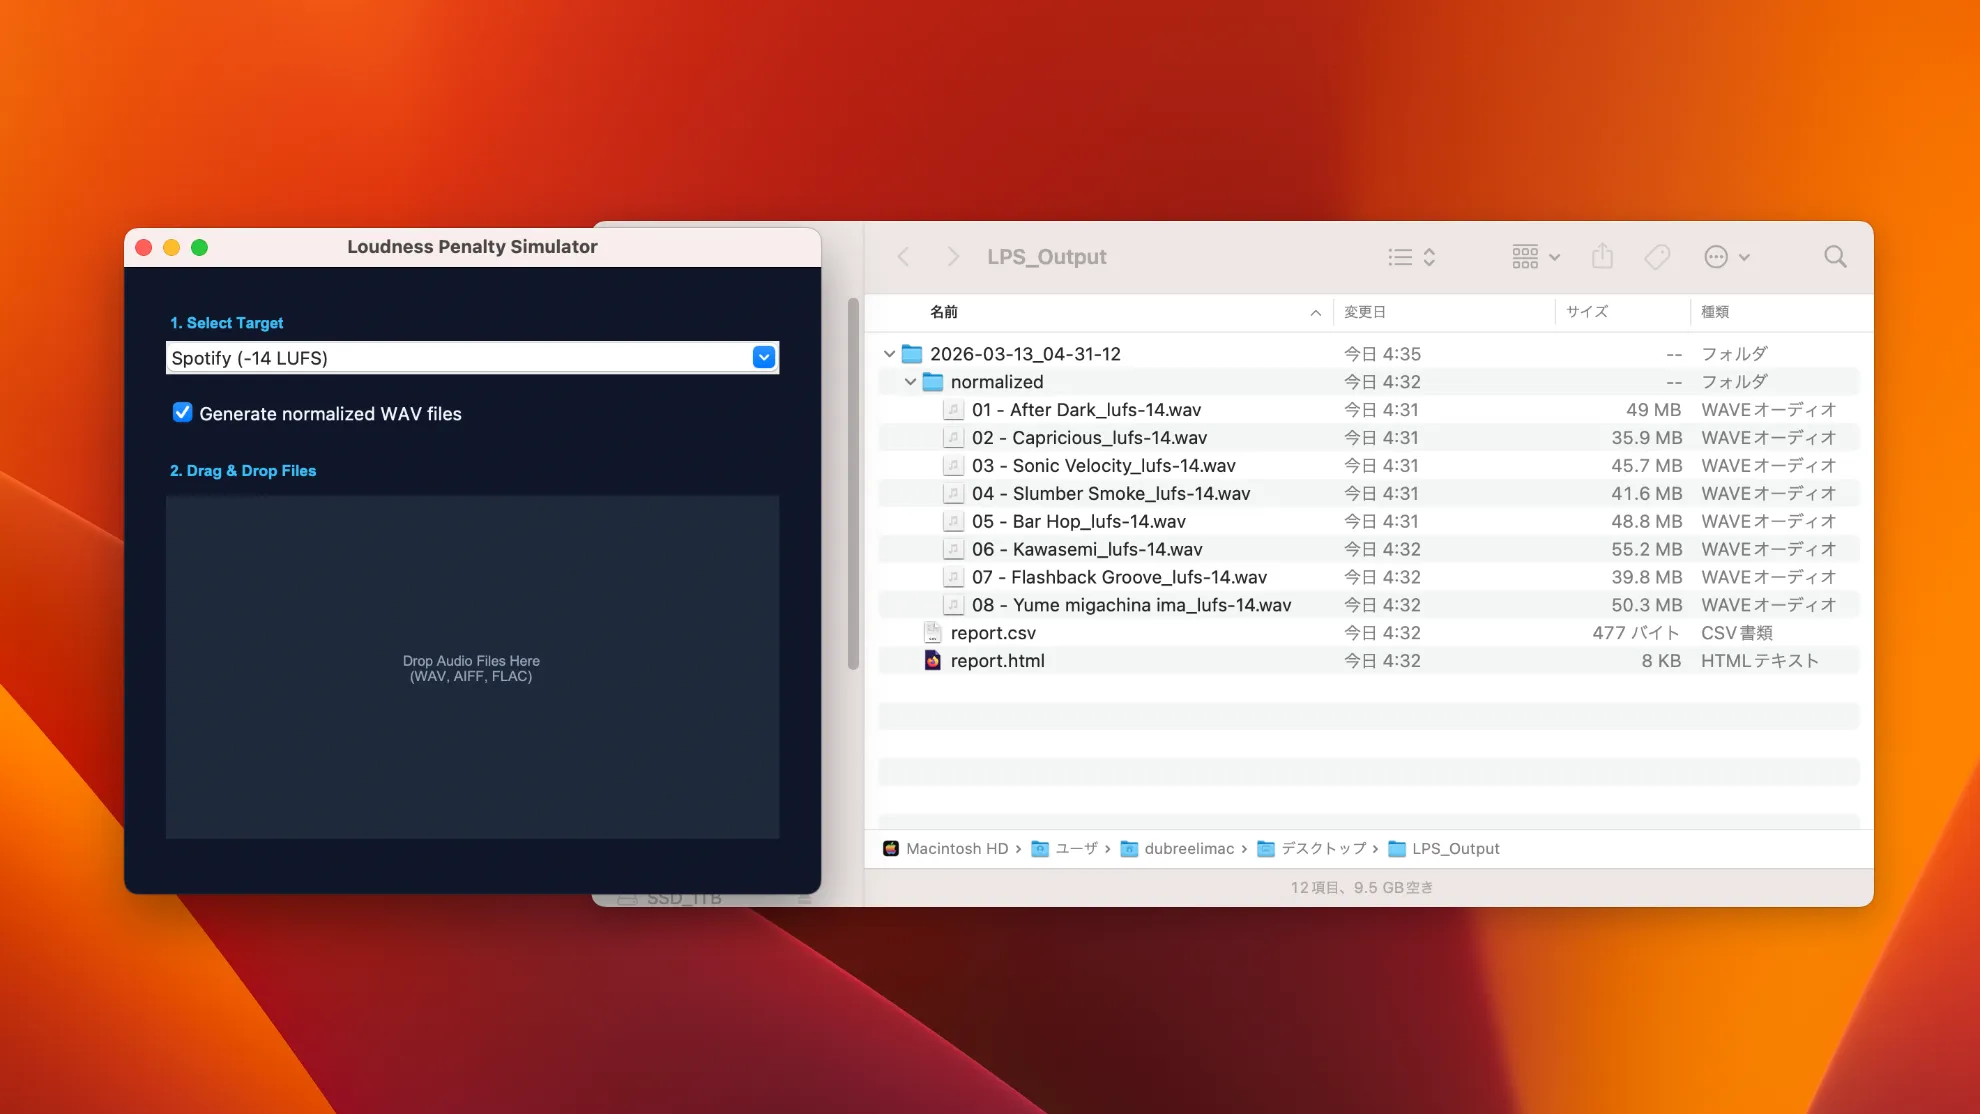Click the back navigation arrow in Finder
This screenshot has height=1114, width=1980.
903,256
